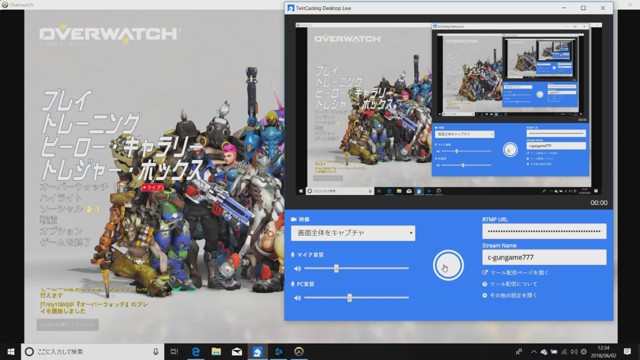
Task: Open the about tool broadcasting help link
Action: tap(510, 284)
